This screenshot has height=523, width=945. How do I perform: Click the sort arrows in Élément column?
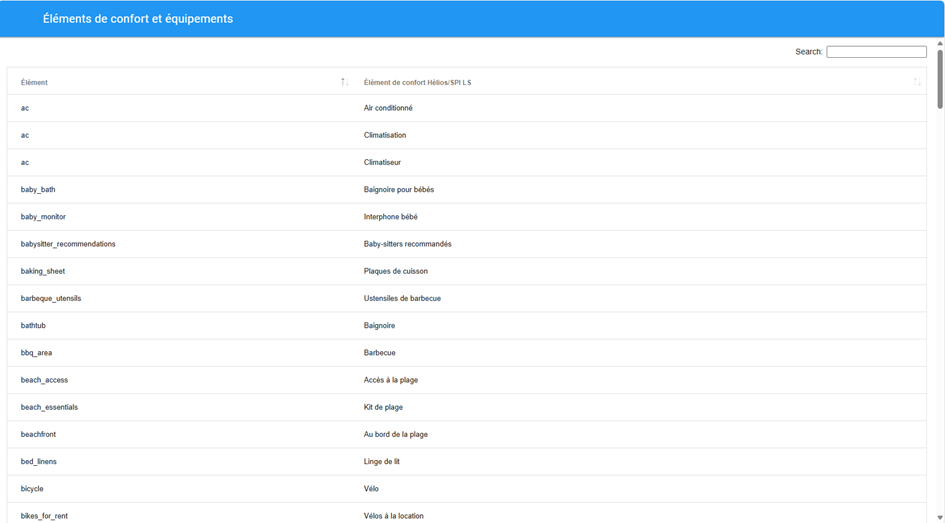click(344, 82)
